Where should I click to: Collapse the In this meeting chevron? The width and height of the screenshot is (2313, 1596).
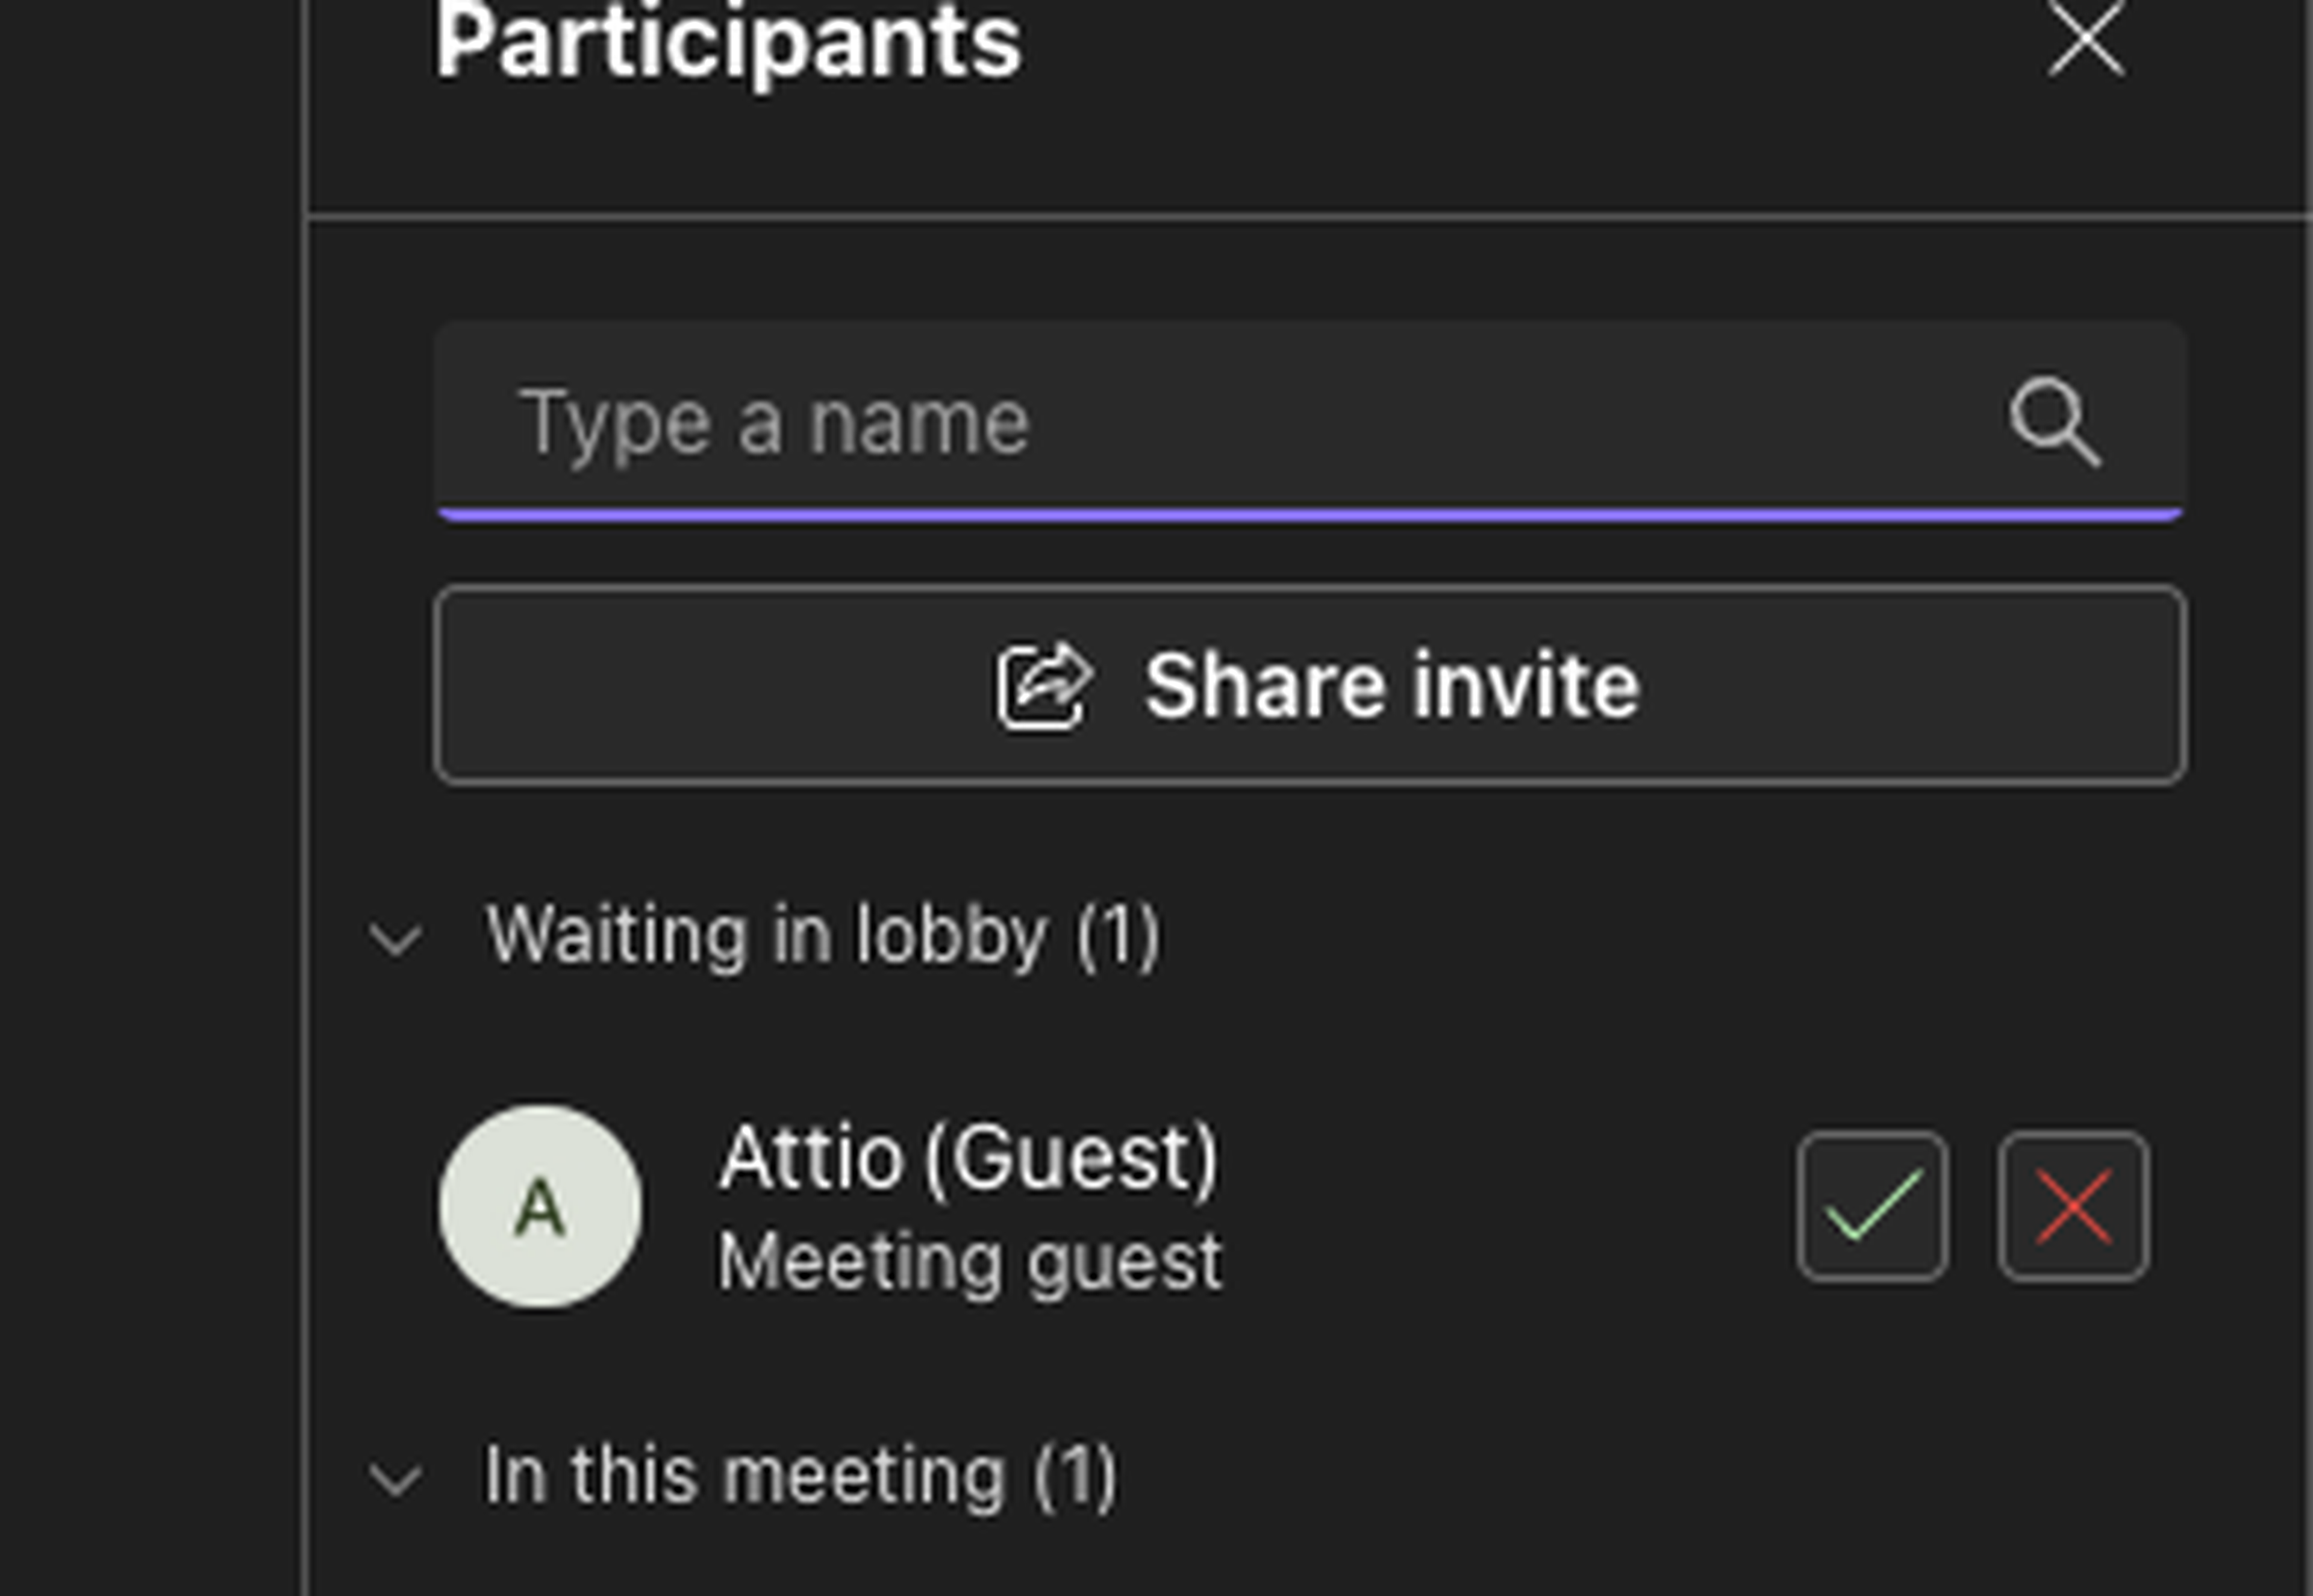pos(396,1479)
